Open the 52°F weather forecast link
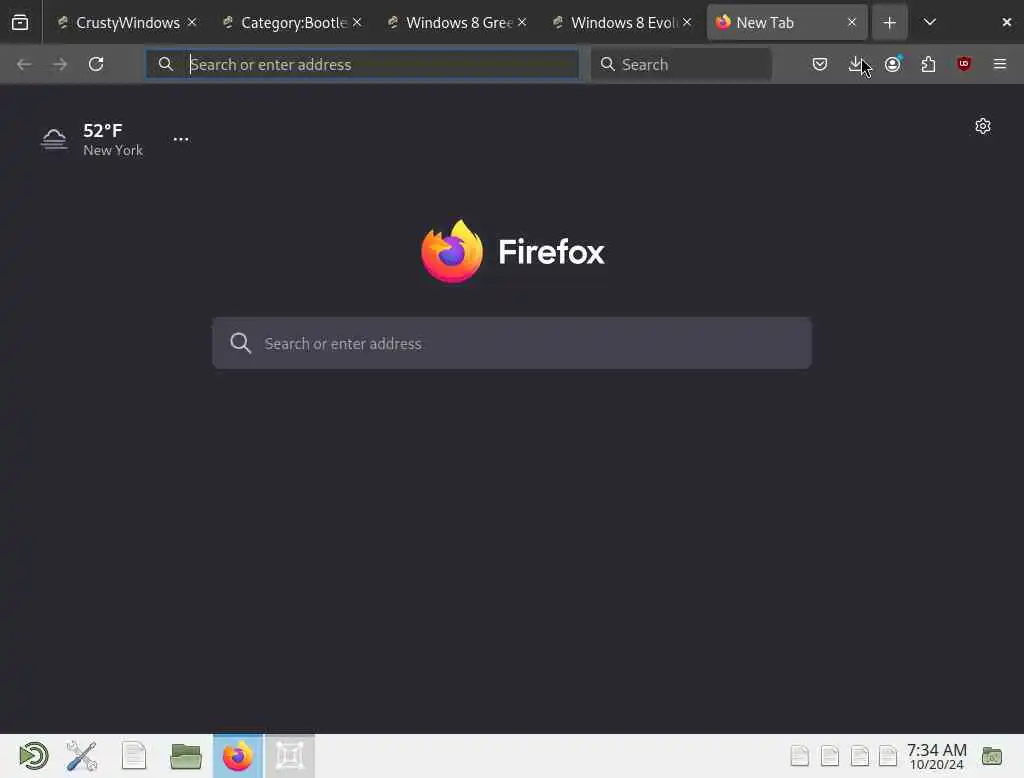 103,131
